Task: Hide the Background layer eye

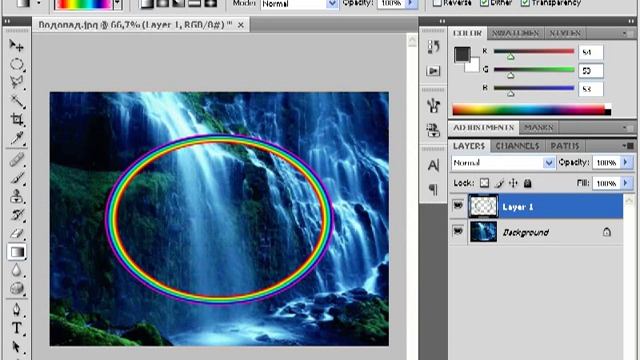Action: point(458,232)
